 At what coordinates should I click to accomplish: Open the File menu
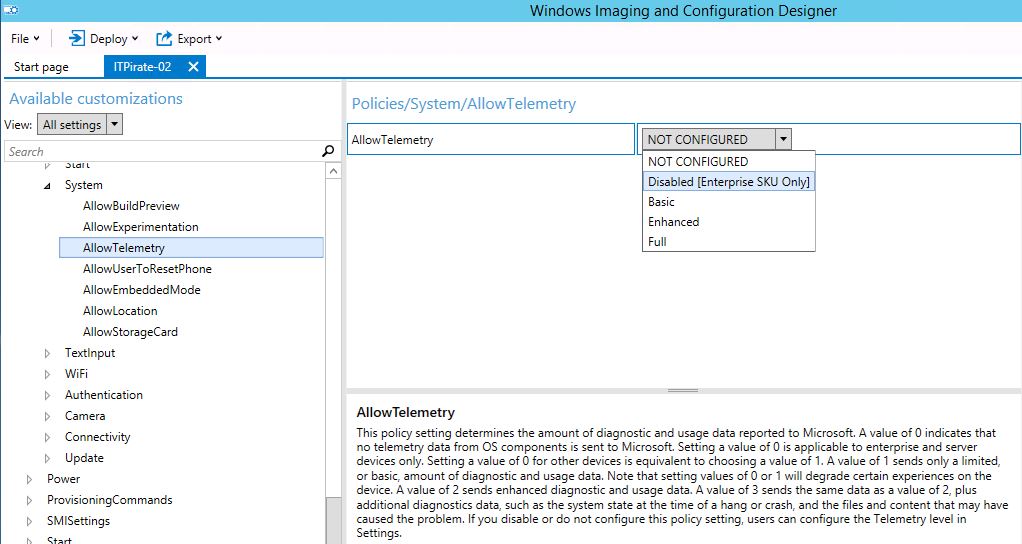(x=25, y=38)
